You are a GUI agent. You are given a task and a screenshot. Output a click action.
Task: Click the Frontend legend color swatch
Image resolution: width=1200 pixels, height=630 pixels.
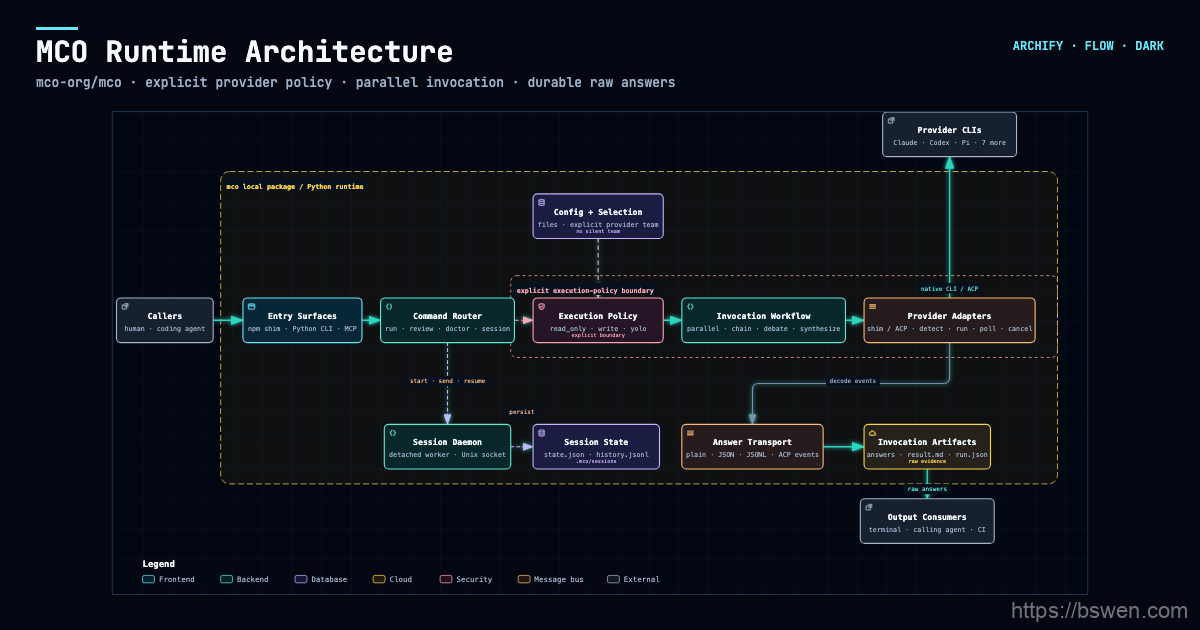point(149,579)
